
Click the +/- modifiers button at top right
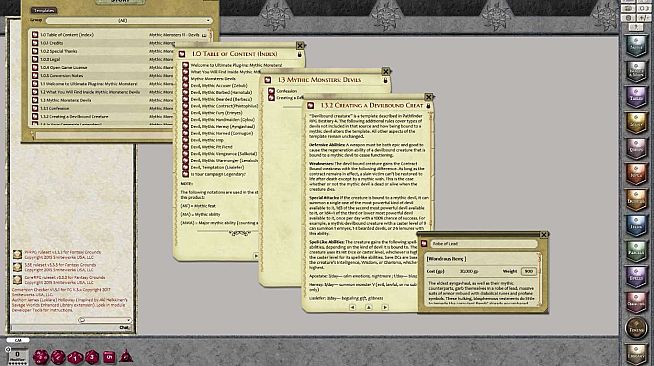[645, 18]
